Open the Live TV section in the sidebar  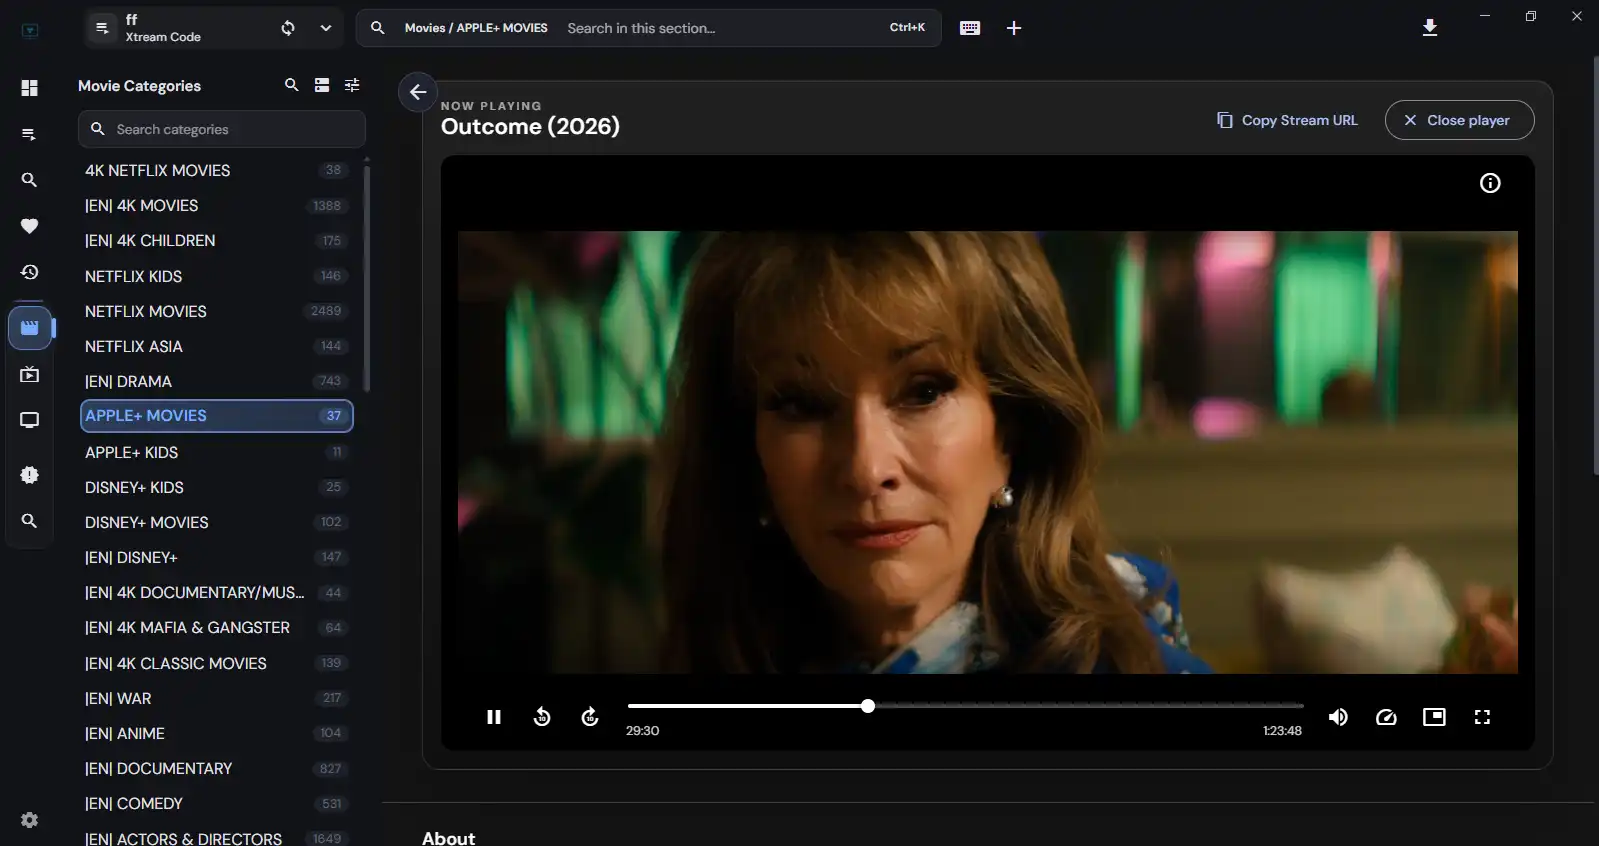click(30, 420)
